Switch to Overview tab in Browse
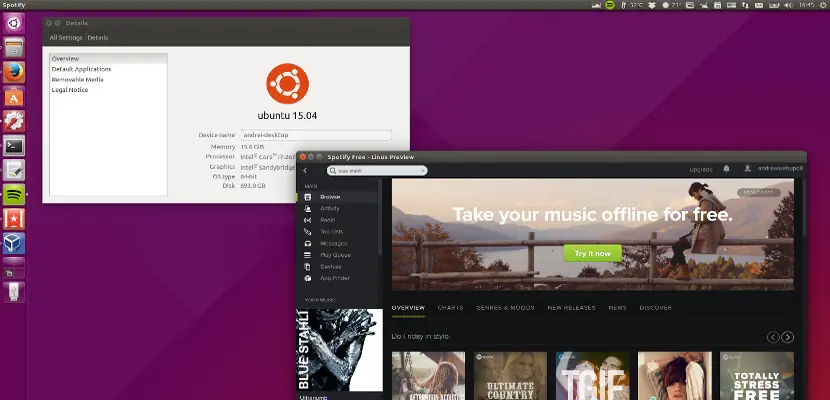 408,307
